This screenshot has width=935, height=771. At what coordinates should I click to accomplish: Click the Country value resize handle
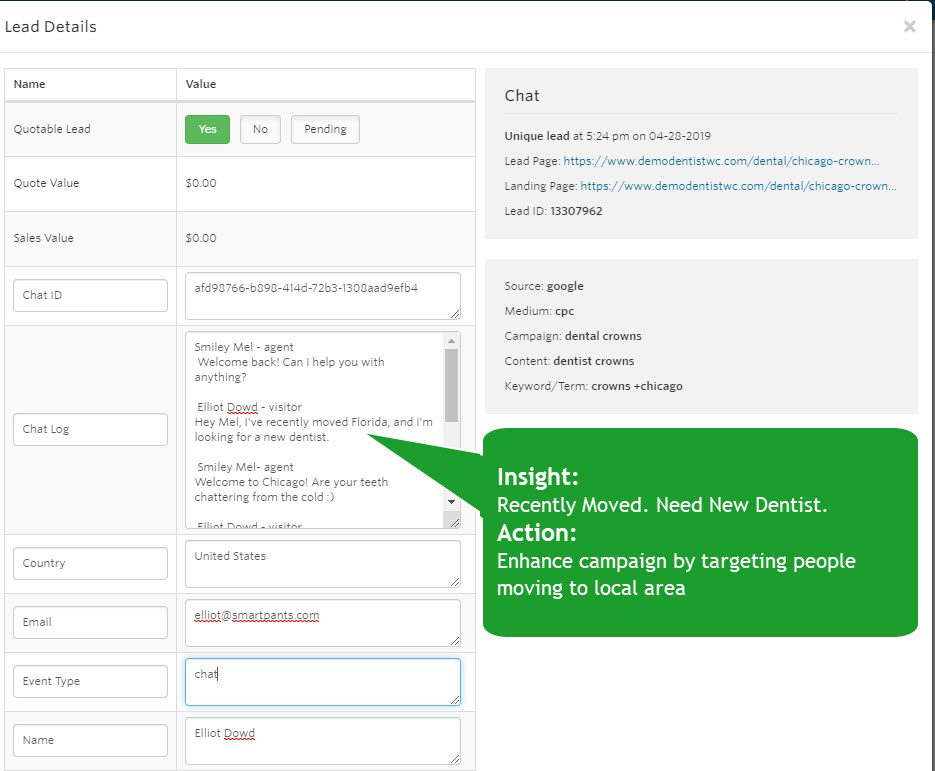[x=455, y=581]
